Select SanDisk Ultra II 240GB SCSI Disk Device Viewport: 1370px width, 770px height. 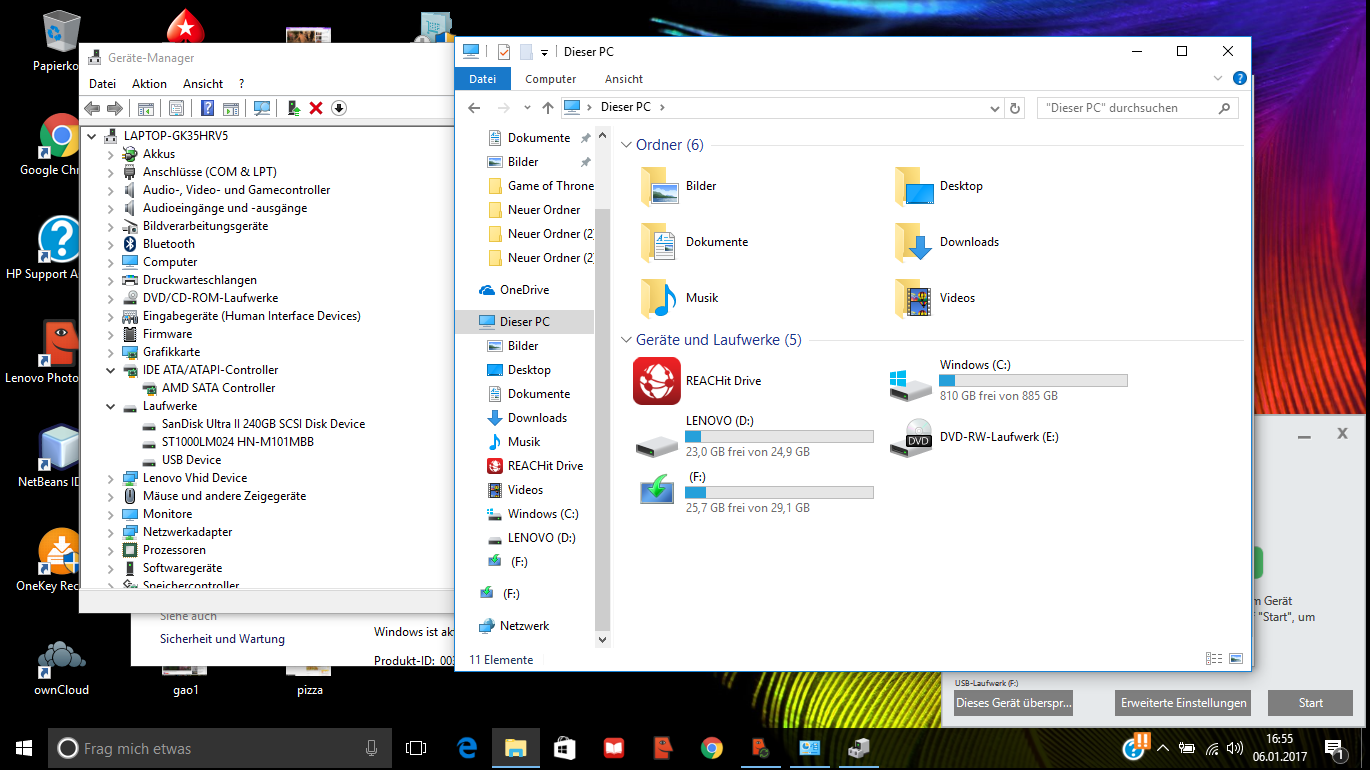[x=263, y=424]
